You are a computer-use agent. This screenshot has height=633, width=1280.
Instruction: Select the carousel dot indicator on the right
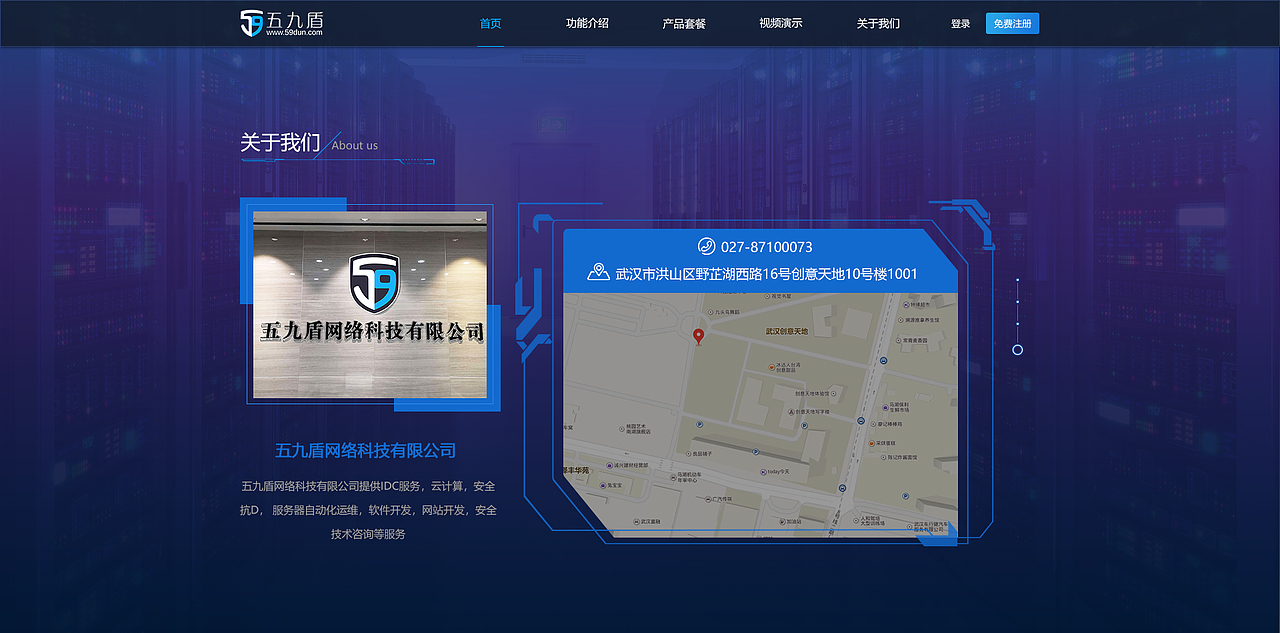[x=1017, y=349]
